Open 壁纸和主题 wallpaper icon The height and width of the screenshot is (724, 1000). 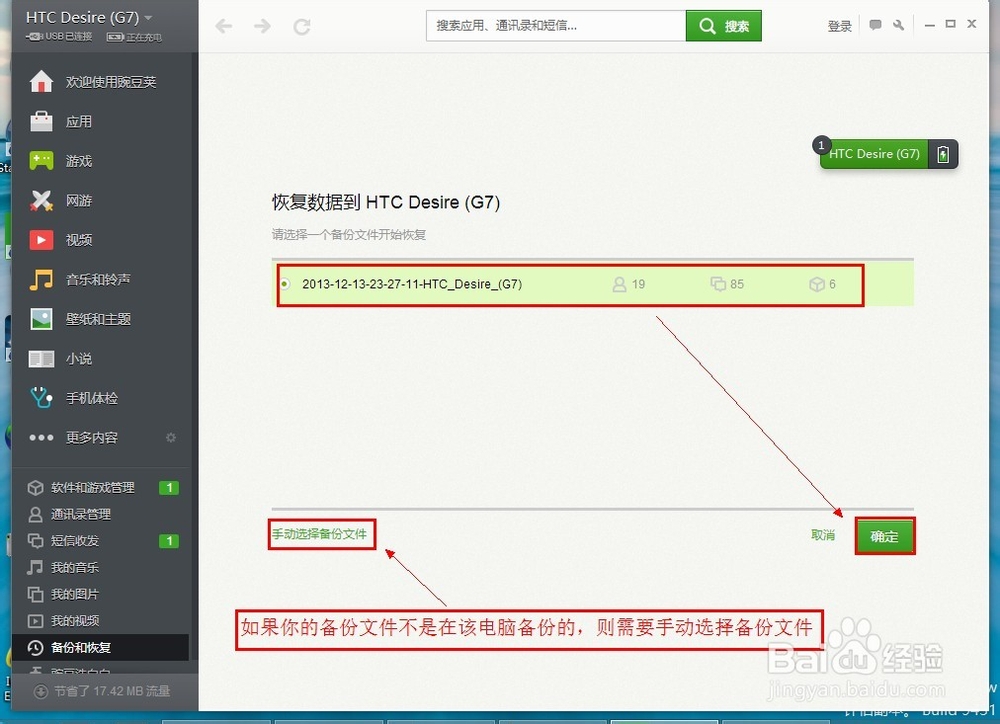tap(41, 319)
